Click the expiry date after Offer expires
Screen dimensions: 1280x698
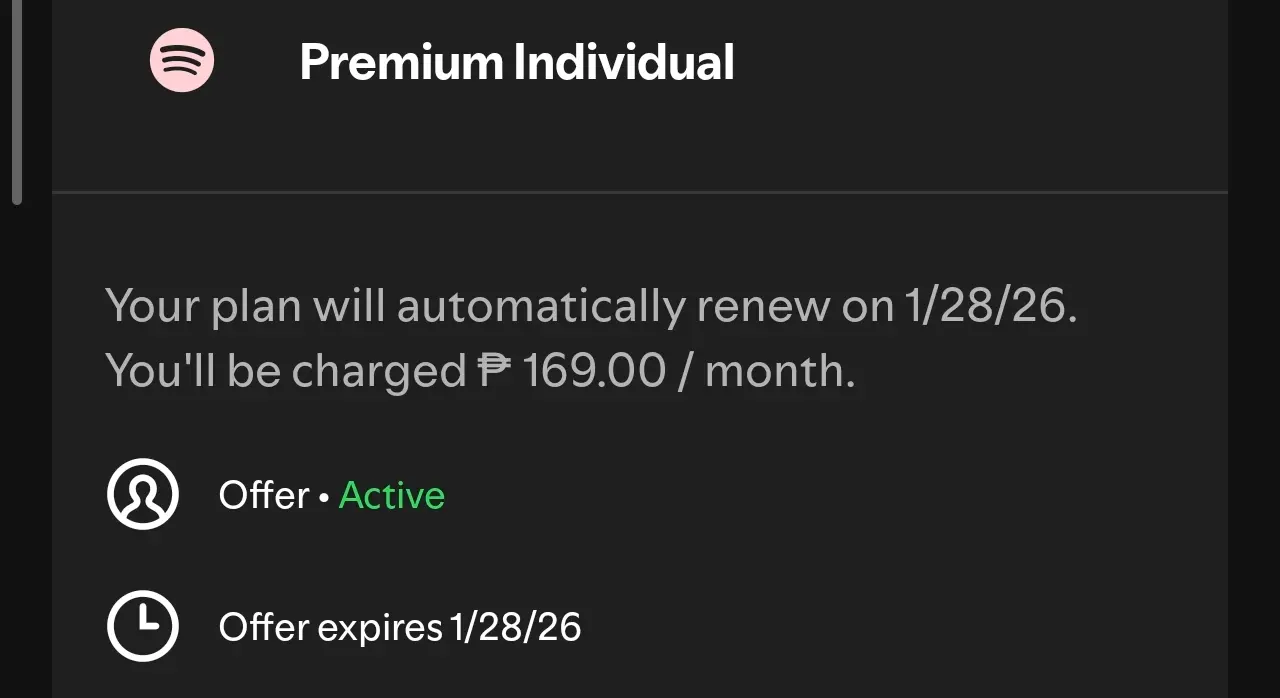516,627
